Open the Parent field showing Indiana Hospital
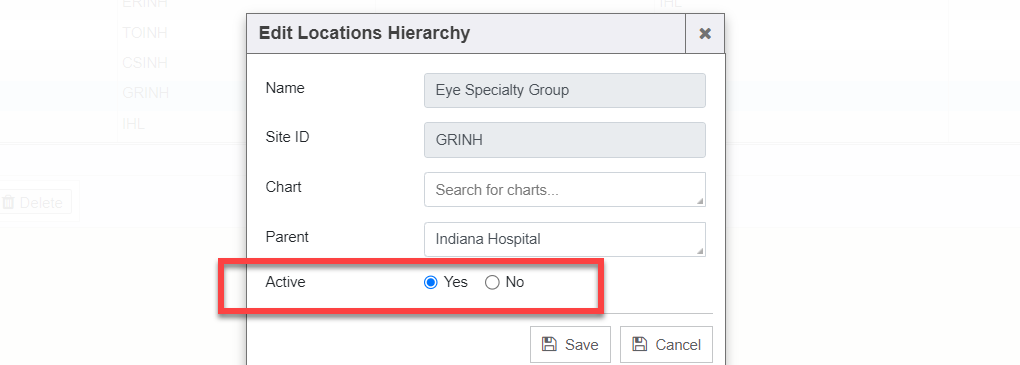Image resolution: width=1020 pixels, height=365 pixels. (565, 239)
